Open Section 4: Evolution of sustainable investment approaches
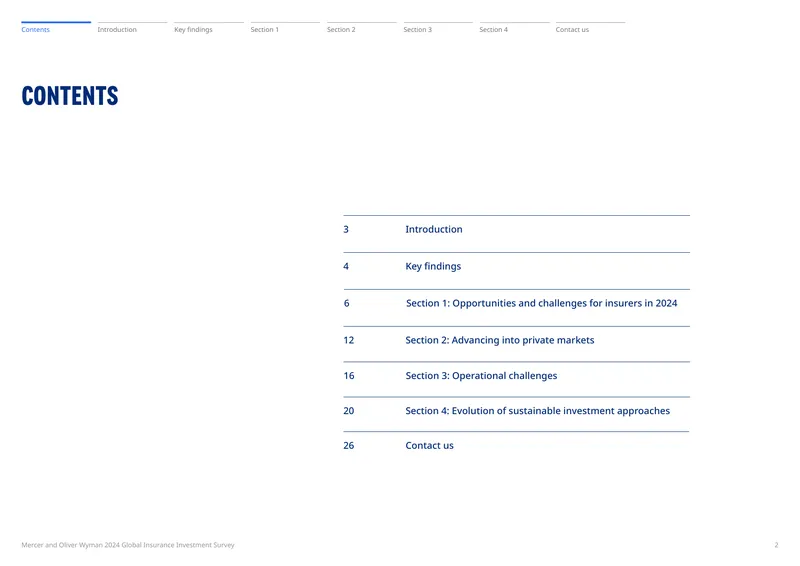This screenshot has height=566, width=800. tap(537, 411)
